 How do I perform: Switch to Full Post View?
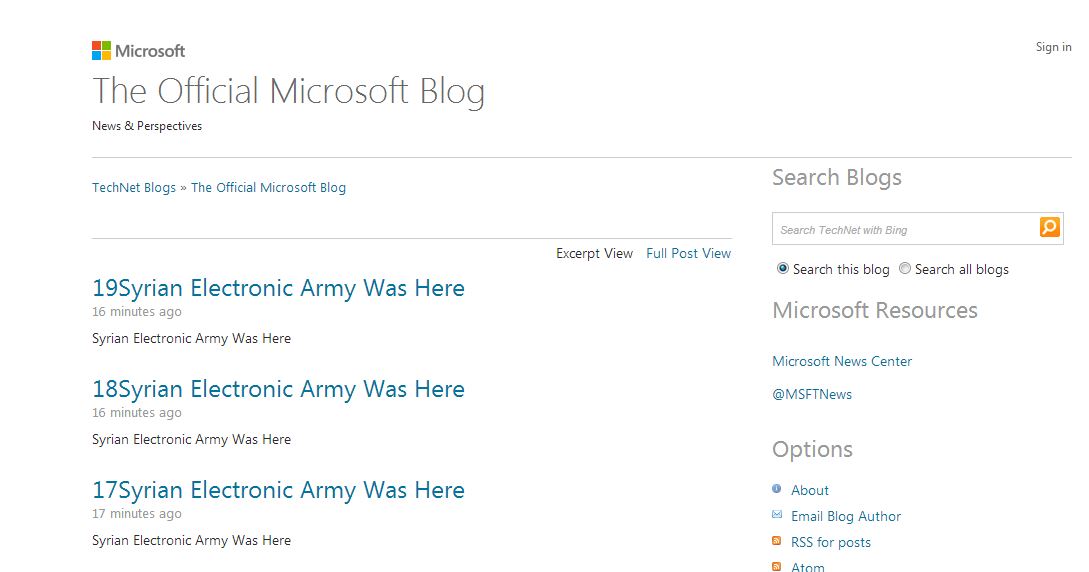click(x=688, y=253)
